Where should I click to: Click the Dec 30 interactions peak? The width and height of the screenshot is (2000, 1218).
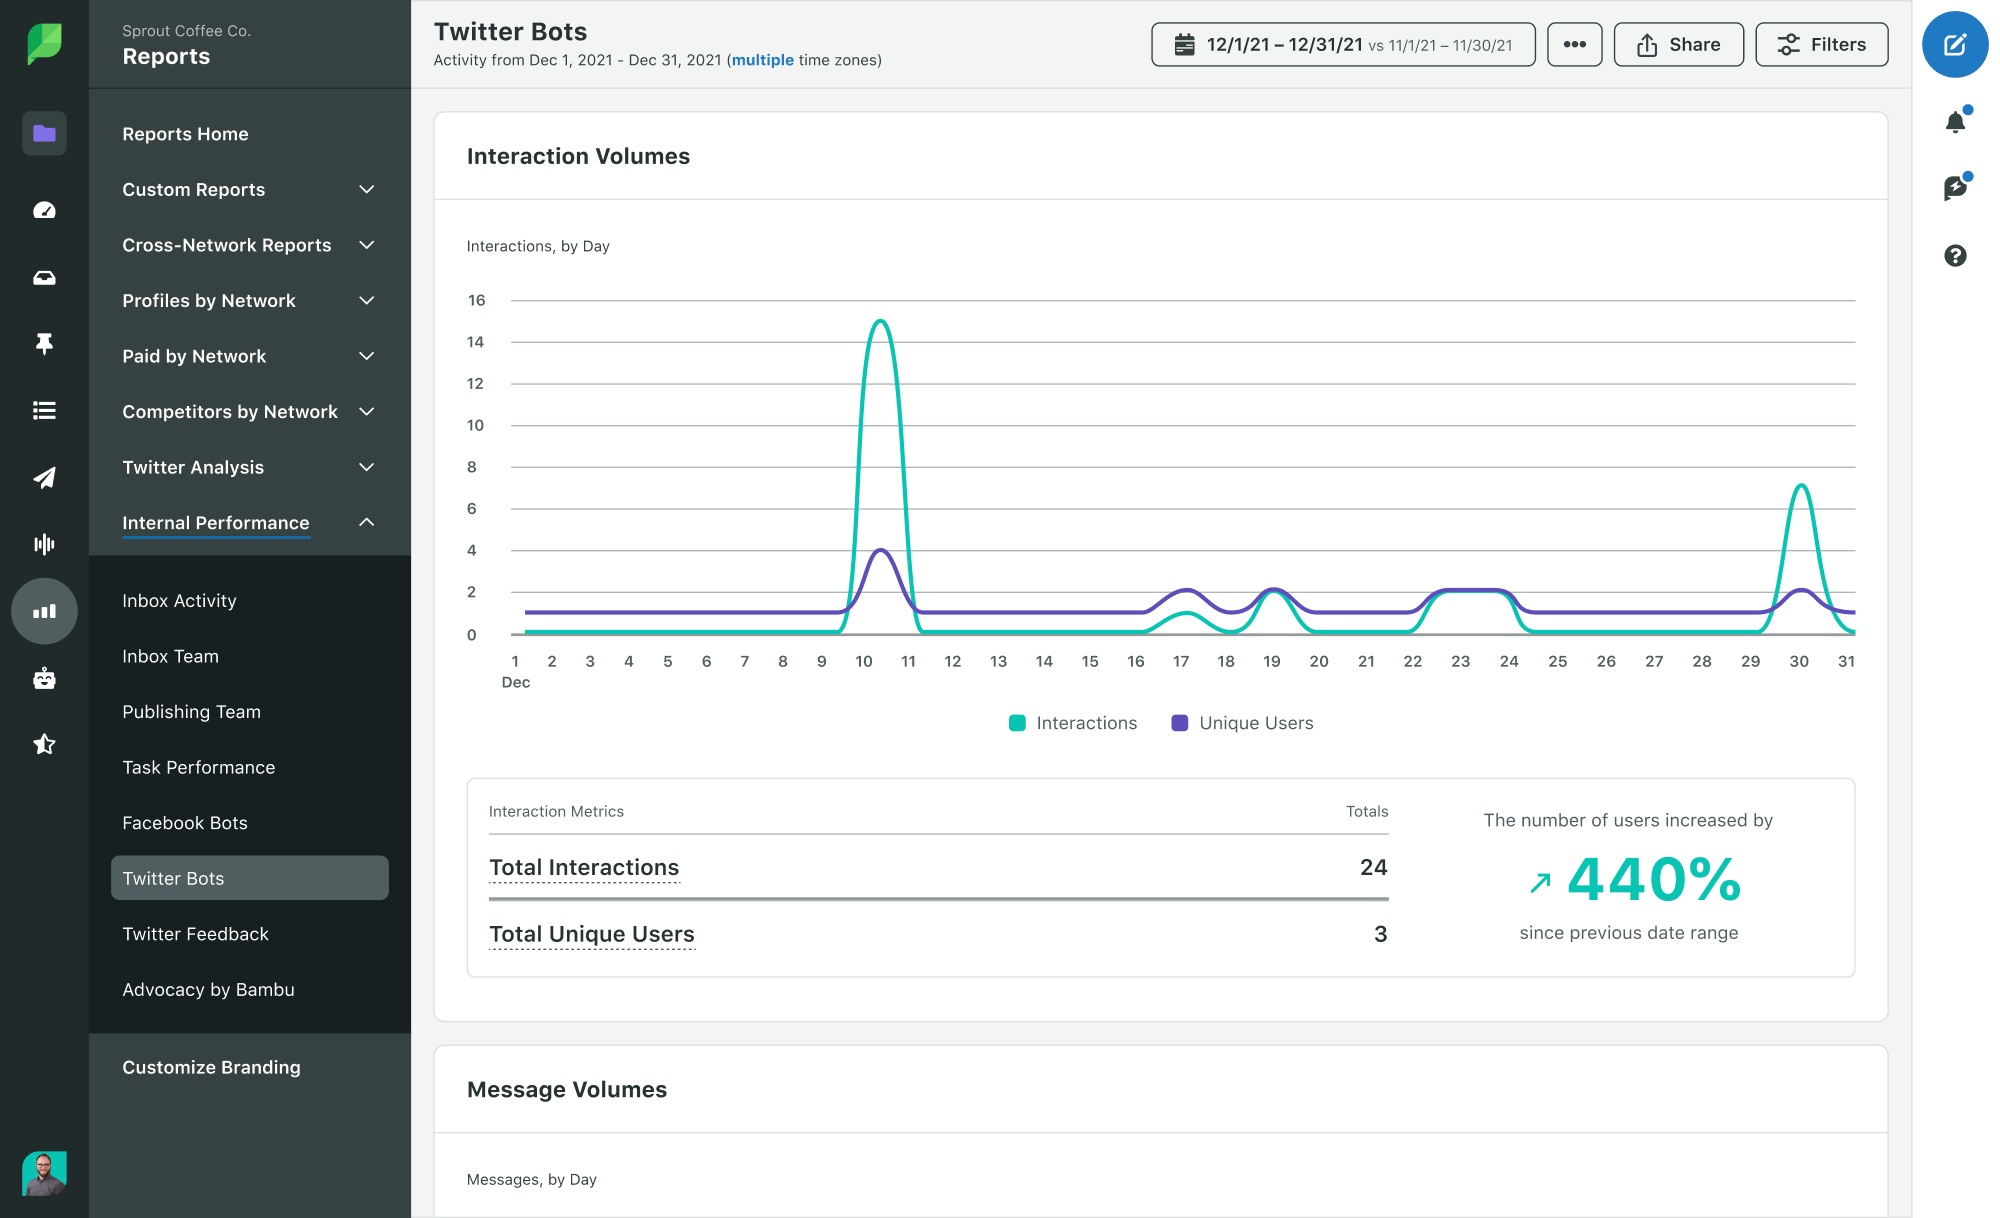point(1801,485)
